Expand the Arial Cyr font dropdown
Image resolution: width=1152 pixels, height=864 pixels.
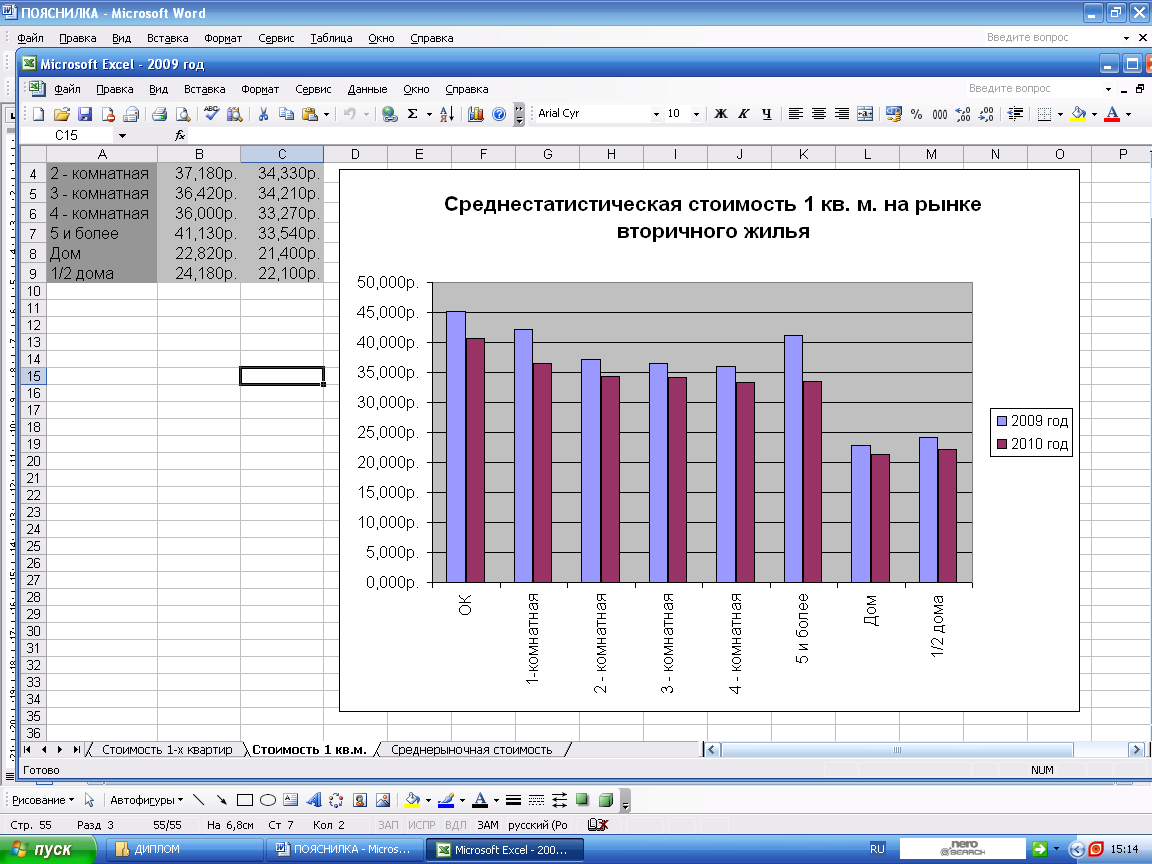[656, 114]
